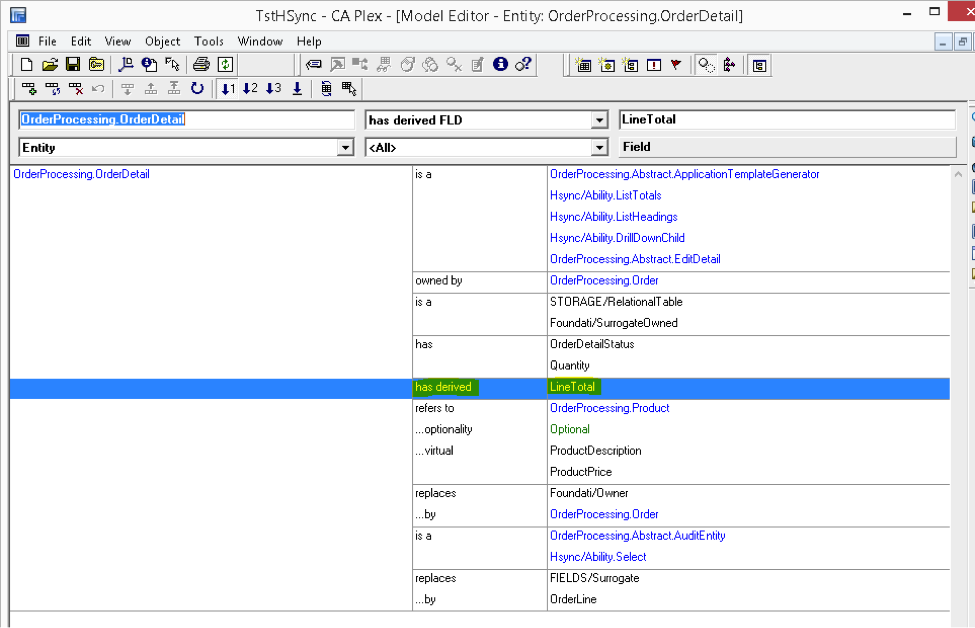Image resolution: width=975 pixels, height=628 pixels.
Task: Open the Entity object type dropdown
Action: pos(345,147)
